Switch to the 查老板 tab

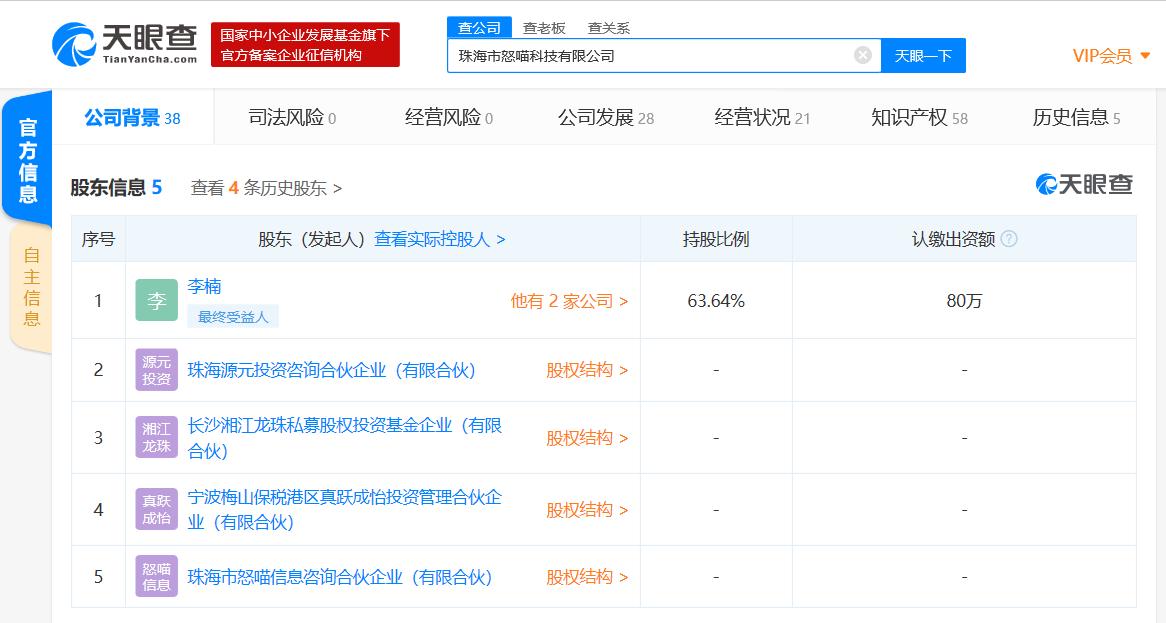[545, 27]
